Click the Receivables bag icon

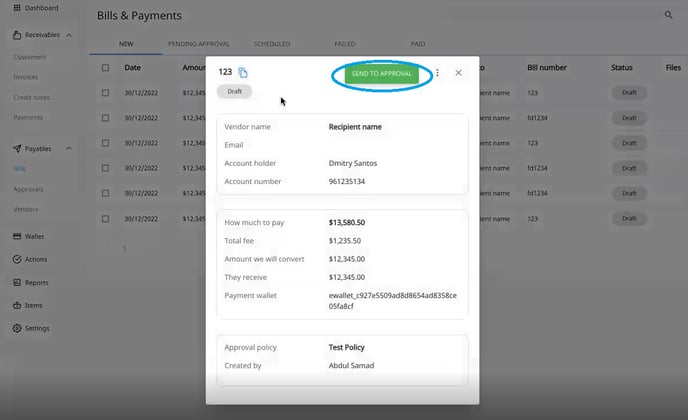click(17, 35)
